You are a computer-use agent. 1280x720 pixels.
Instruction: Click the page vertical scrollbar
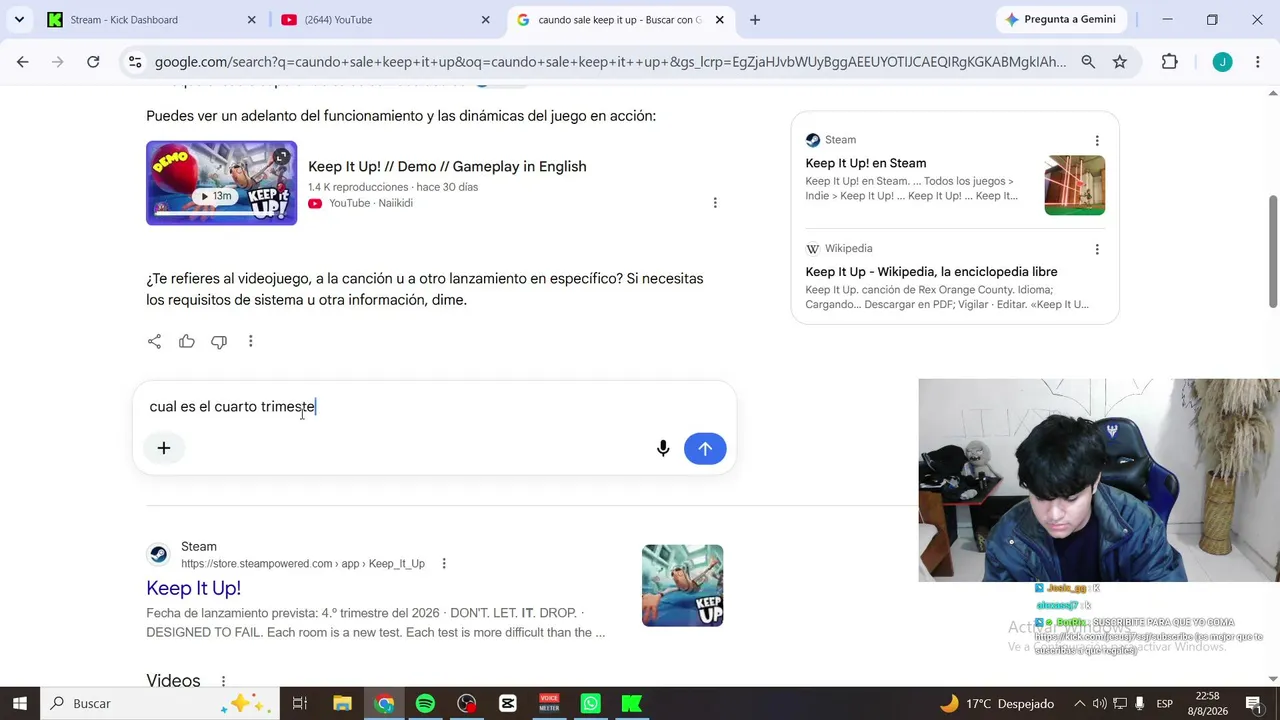1273,250
